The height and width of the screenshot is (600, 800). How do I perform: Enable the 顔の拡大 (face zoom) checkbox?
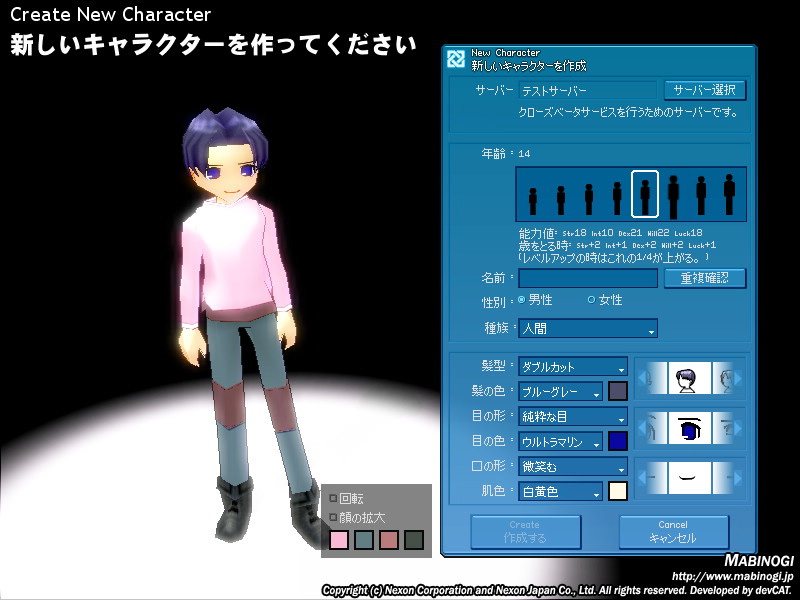334,517
